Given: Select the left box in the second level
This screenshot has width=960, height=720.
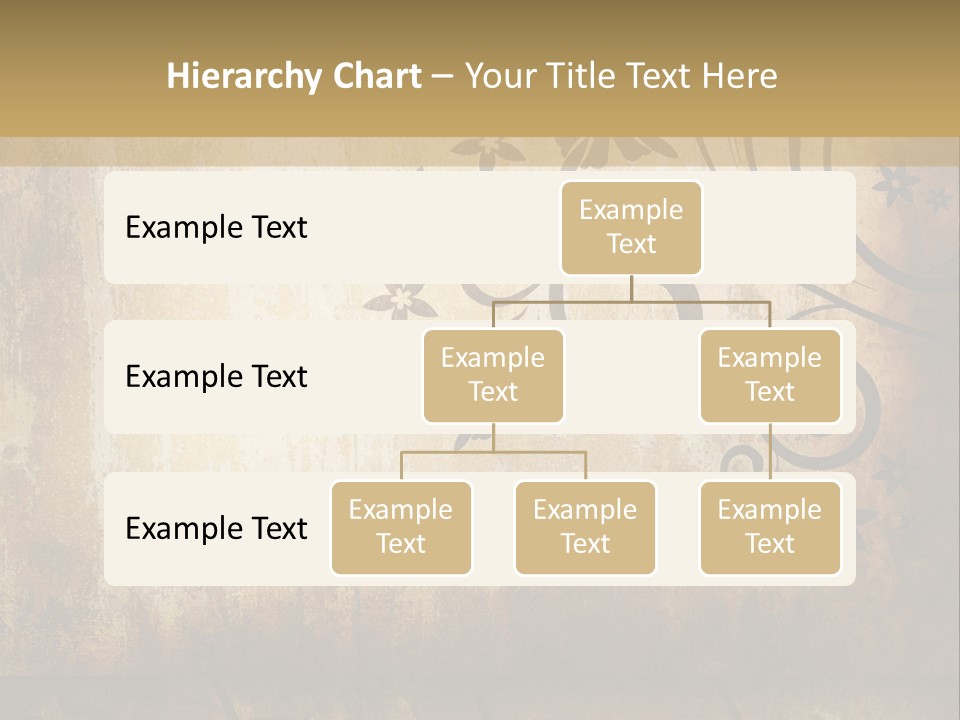Looking at the screenshot, I should point(493,375).
